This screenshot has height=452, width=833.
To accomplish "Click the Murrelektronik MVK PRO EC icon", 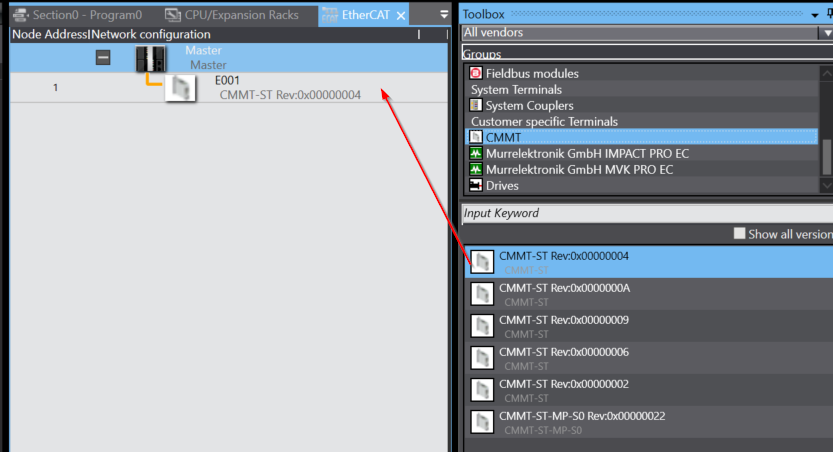I will click(476, 169).
